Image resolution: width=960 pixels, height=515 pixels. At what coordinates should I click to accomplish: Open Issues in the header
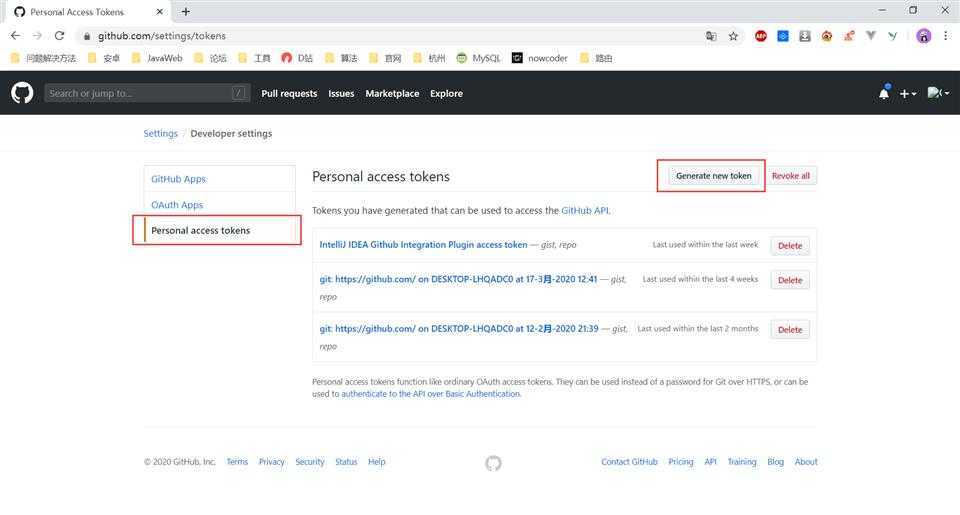coord(341,94)
